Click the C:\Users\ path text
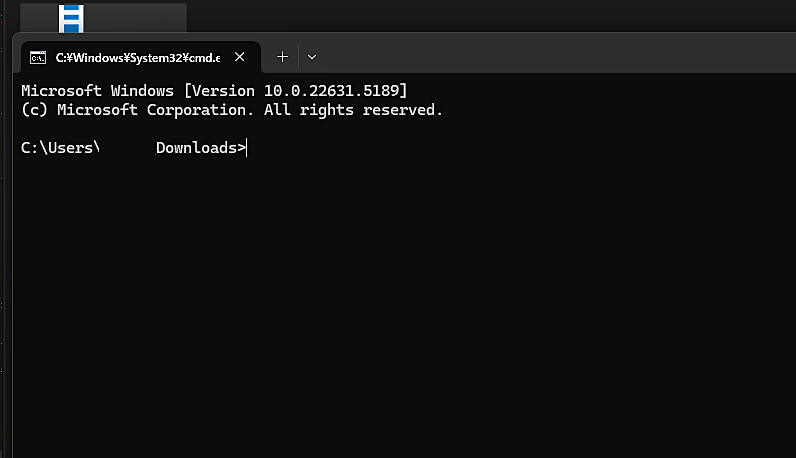The height and width of the screenshot is (458, 796). [60, 148]
